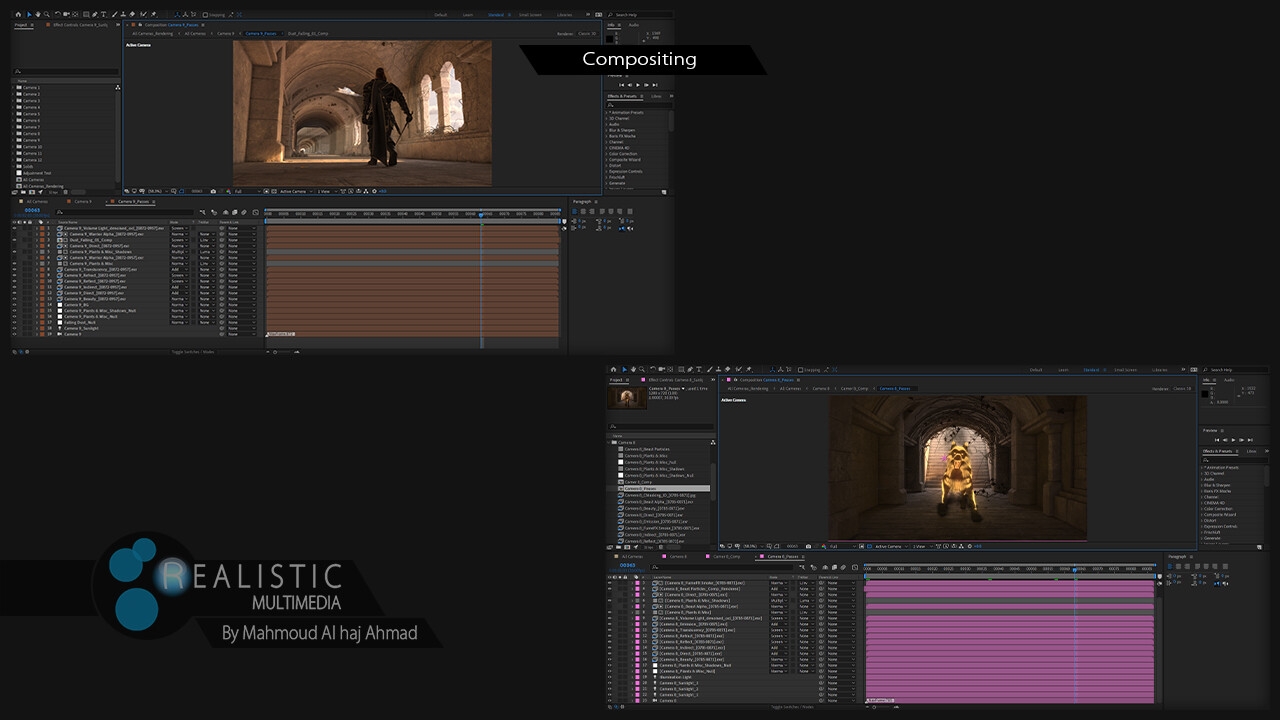Switch to the Camera 8_Comp timeline tab
The image size is (1280, 720).
727,556
